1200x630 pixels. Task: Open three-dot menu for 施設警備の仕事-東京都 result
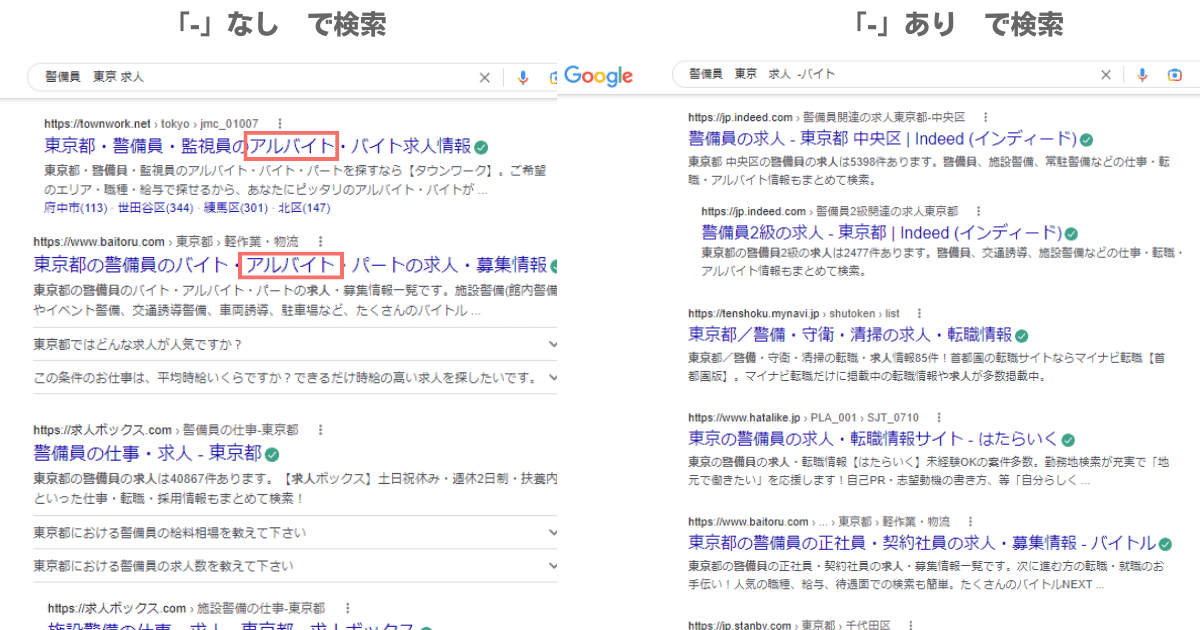347,607
